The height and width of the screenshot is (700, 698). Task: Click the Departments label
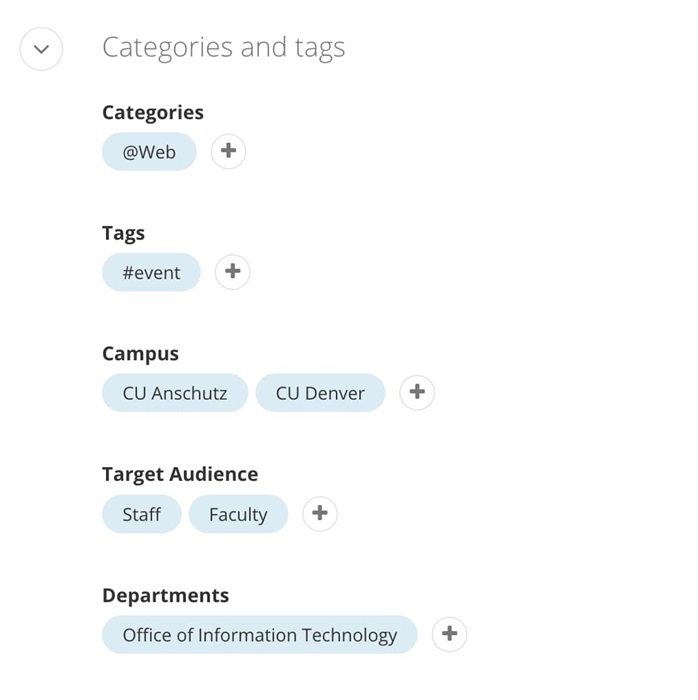(165, 596)
